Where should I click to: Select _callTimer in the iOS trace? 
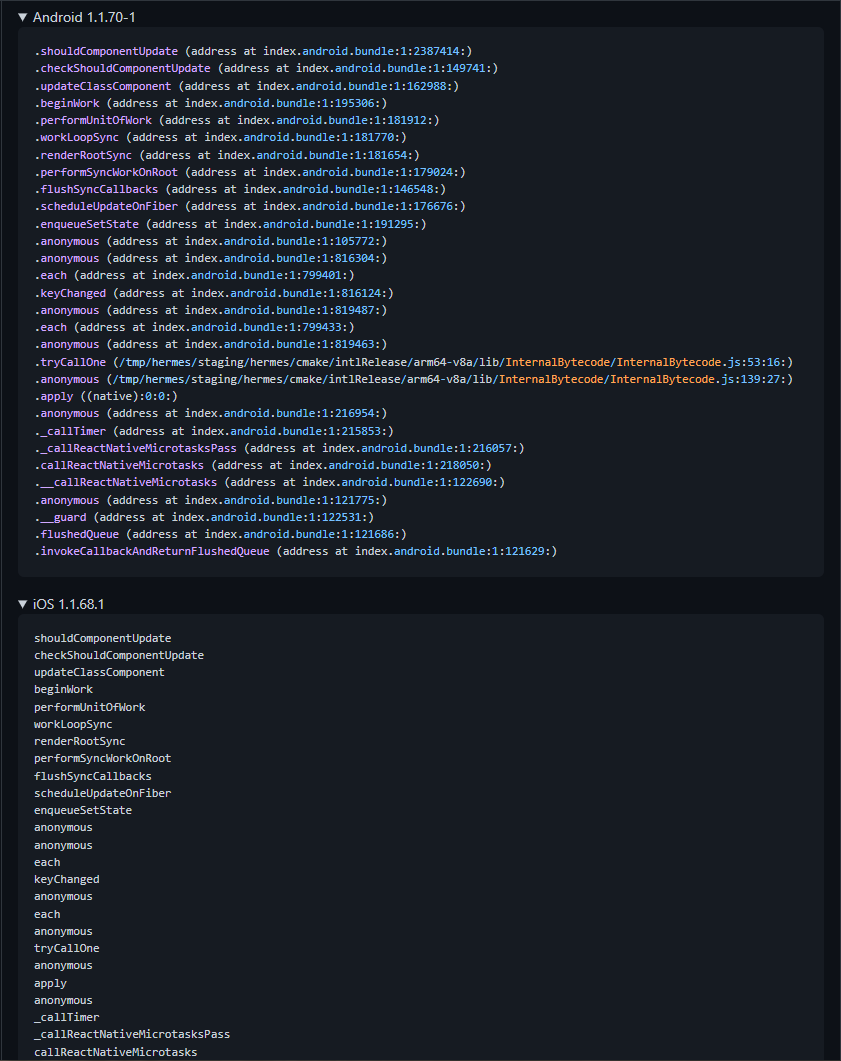coord(67,1017)
